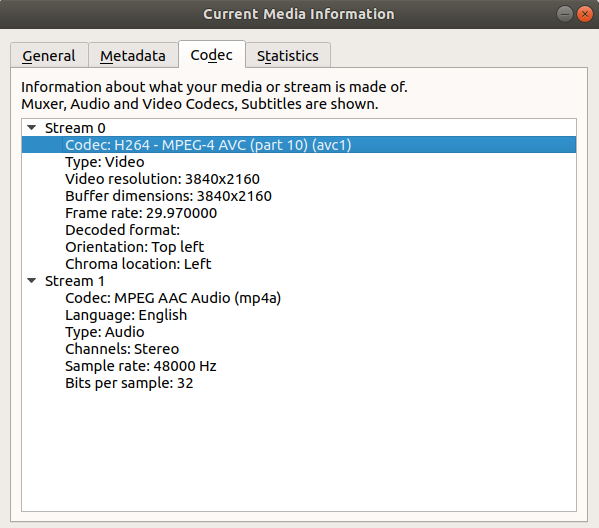This screenshot has height=528, width=599.
Task: Collapse the Stream 0 tree node
Action: pos(32,128)
